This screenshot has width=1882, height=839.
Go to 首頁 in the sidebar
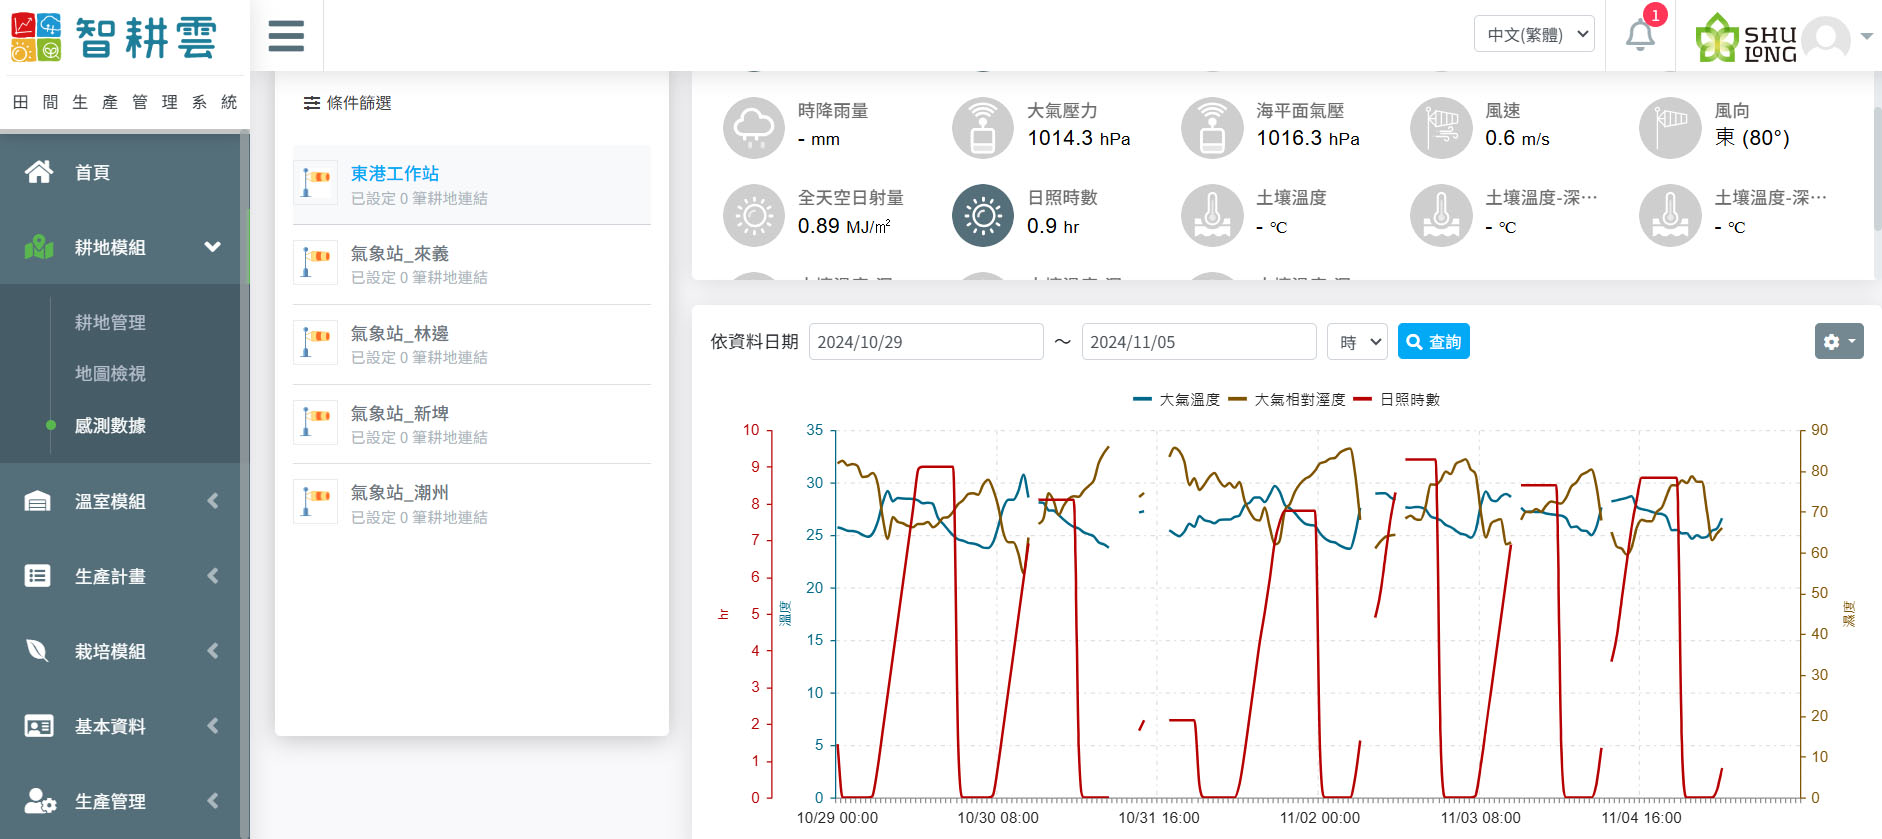tap(92, 173)
